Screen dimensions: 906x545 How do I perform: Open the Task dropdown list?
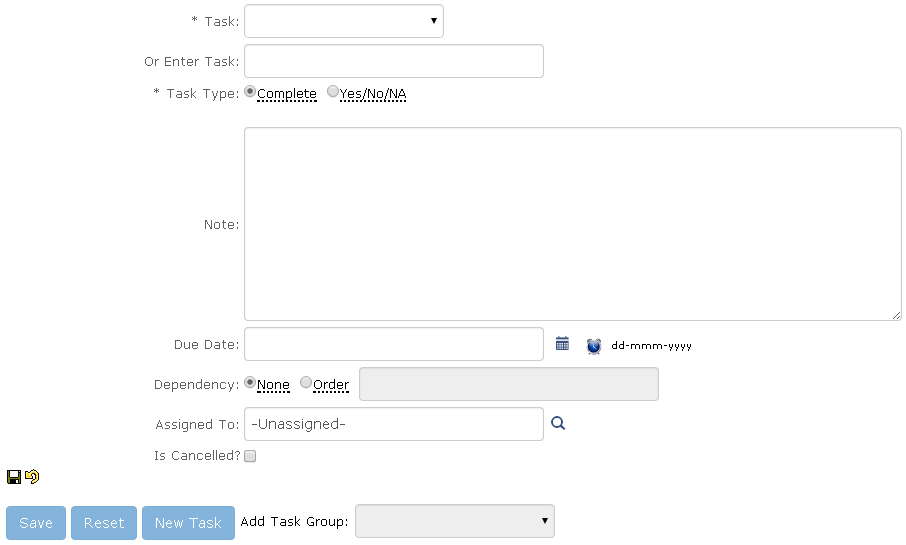coord(343,21)
